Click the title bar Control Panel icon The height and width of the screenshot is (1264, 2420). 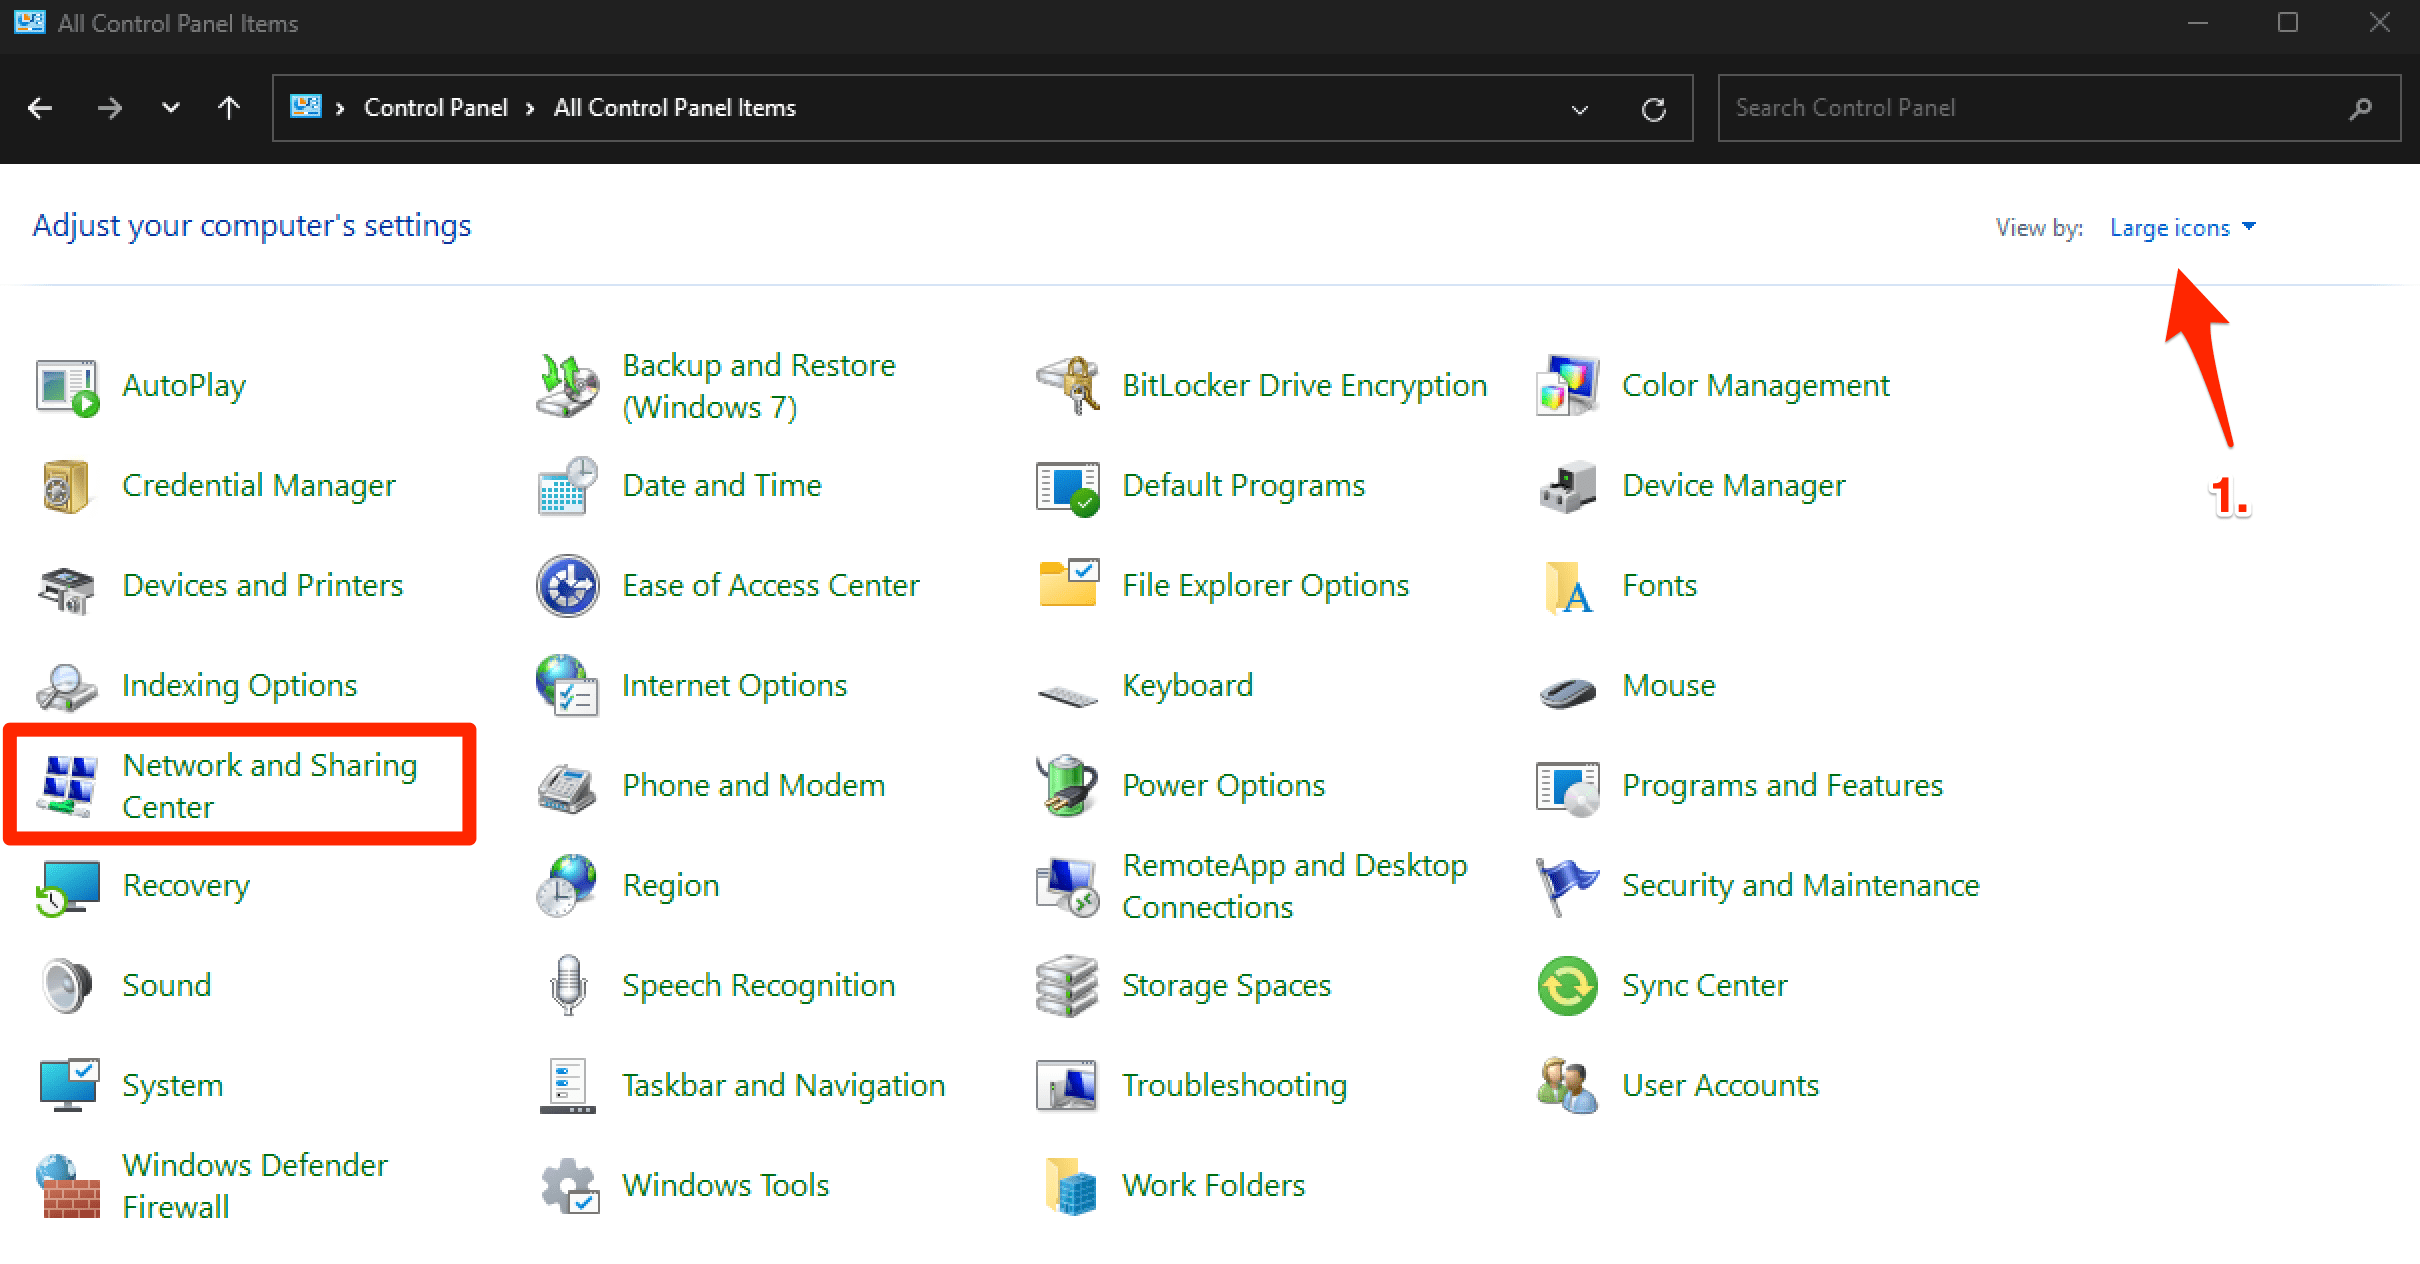pos(30,22)
